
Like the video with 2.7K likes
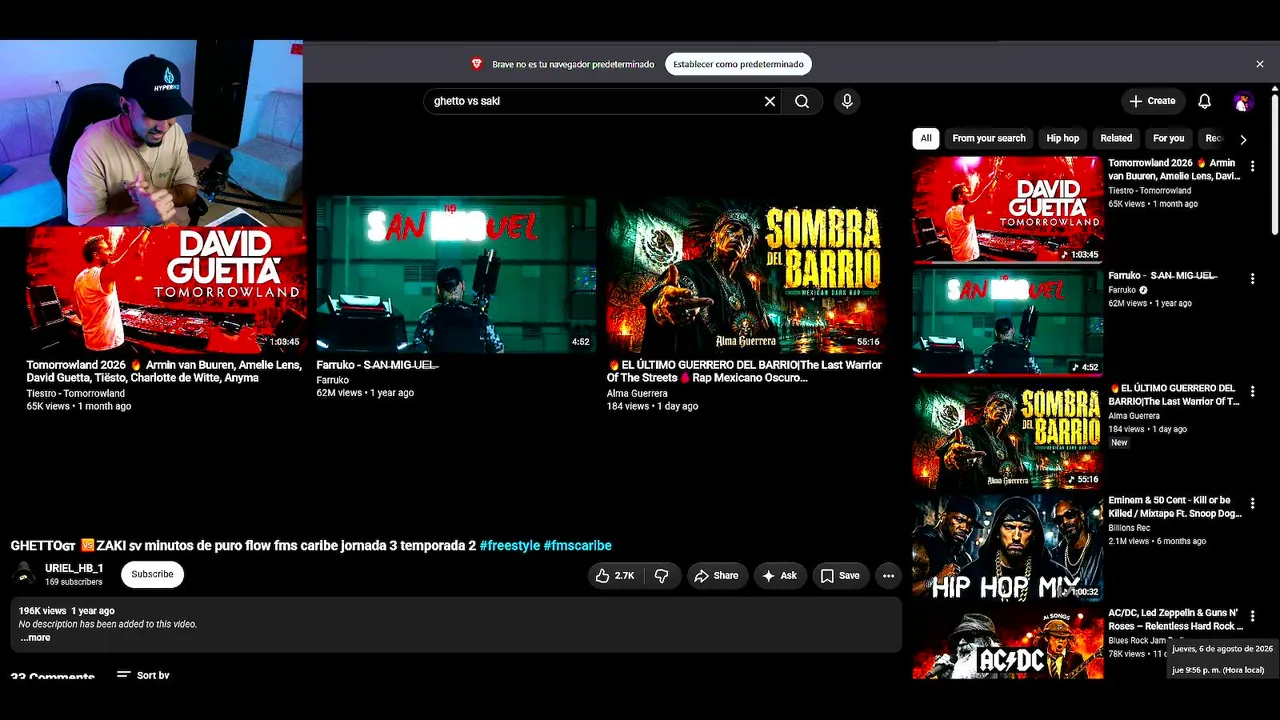click(615, 575)
